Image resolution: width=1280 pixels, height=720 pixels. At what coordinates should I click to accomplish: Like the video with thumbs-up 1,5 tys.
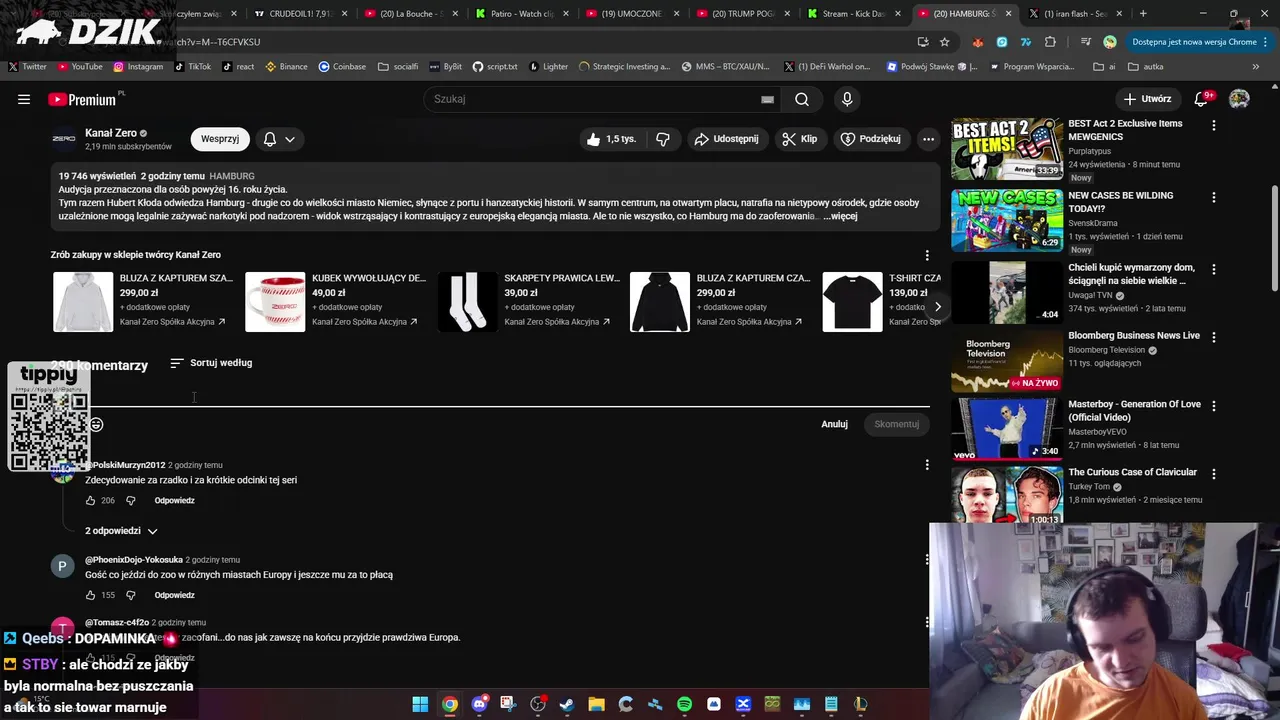pos(611,139)
